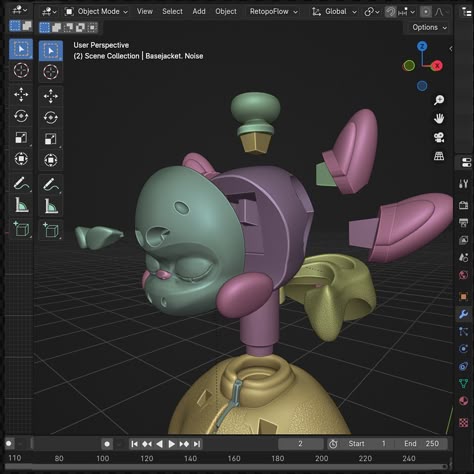Screen dimensions: 474x474
Task: Toggle snapping magnet in header
Action: tap(390, 12)
